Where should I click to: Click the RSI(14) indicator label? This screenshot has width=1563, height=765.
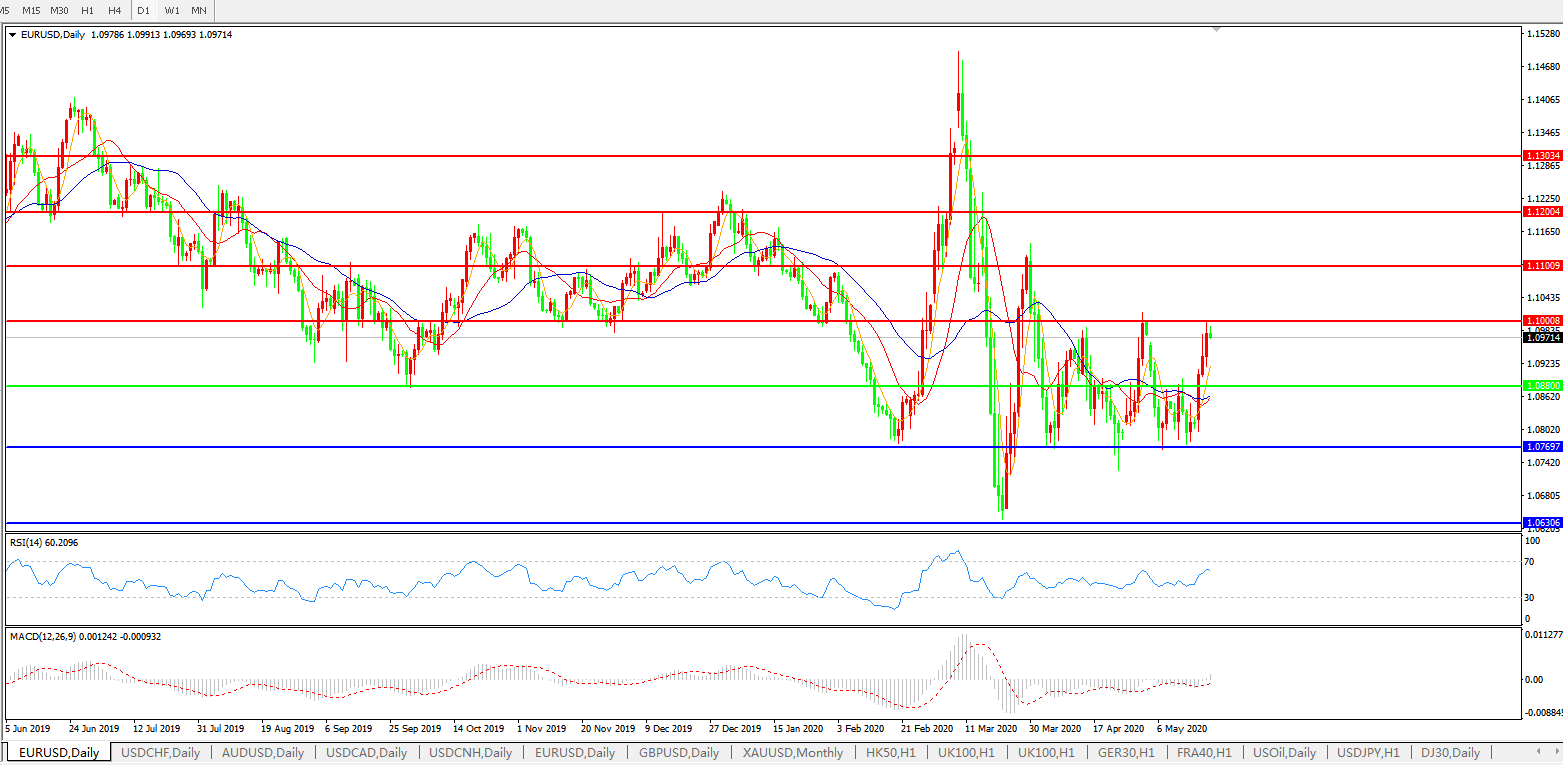44,542
